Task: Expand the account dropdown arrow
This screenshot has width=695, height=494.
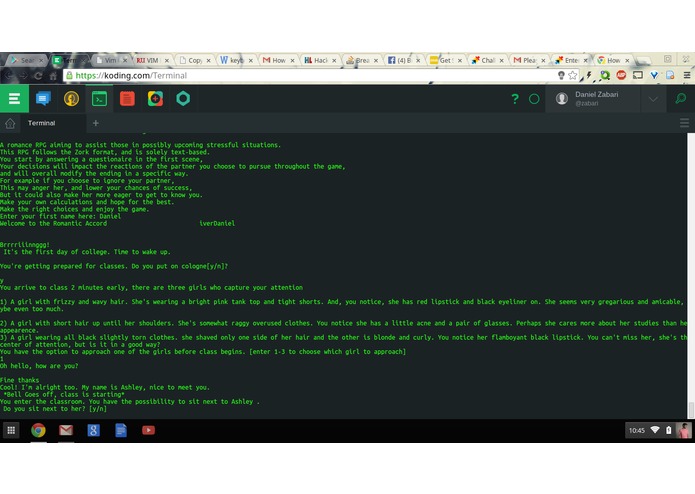Action: point(653,99)
